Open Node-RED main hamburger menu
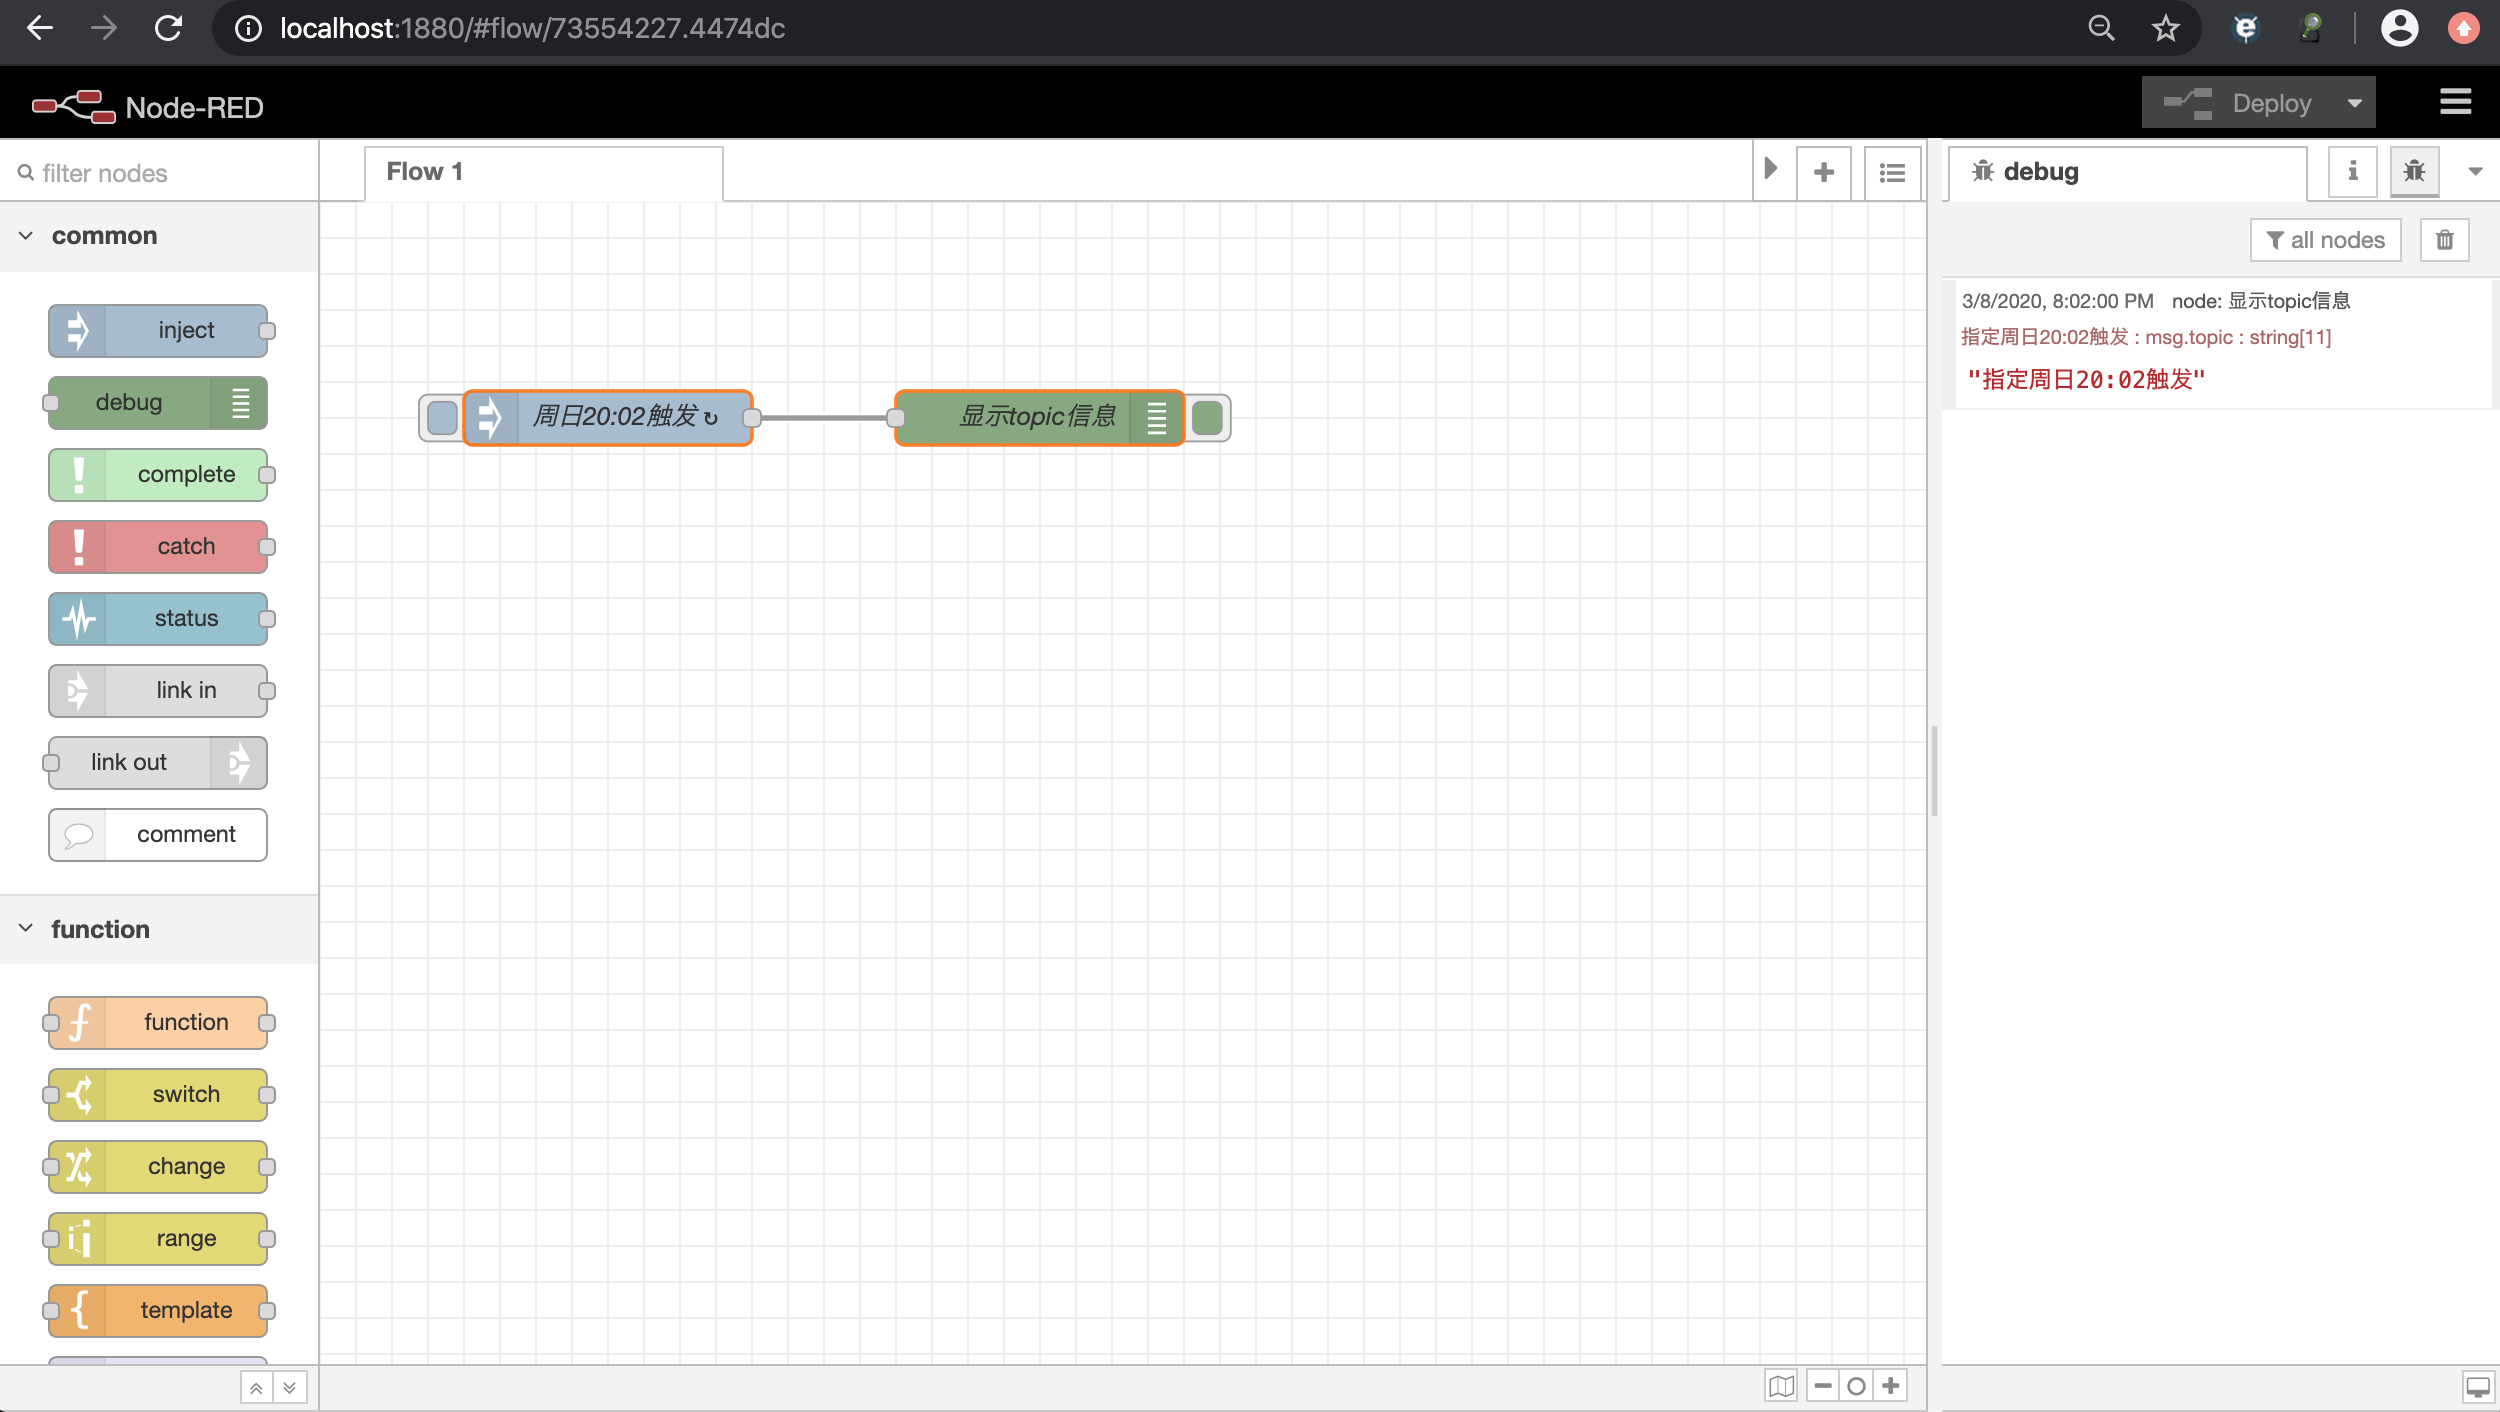Viewport: 2500px width, 1412px height. click(x=2455, y=102)
